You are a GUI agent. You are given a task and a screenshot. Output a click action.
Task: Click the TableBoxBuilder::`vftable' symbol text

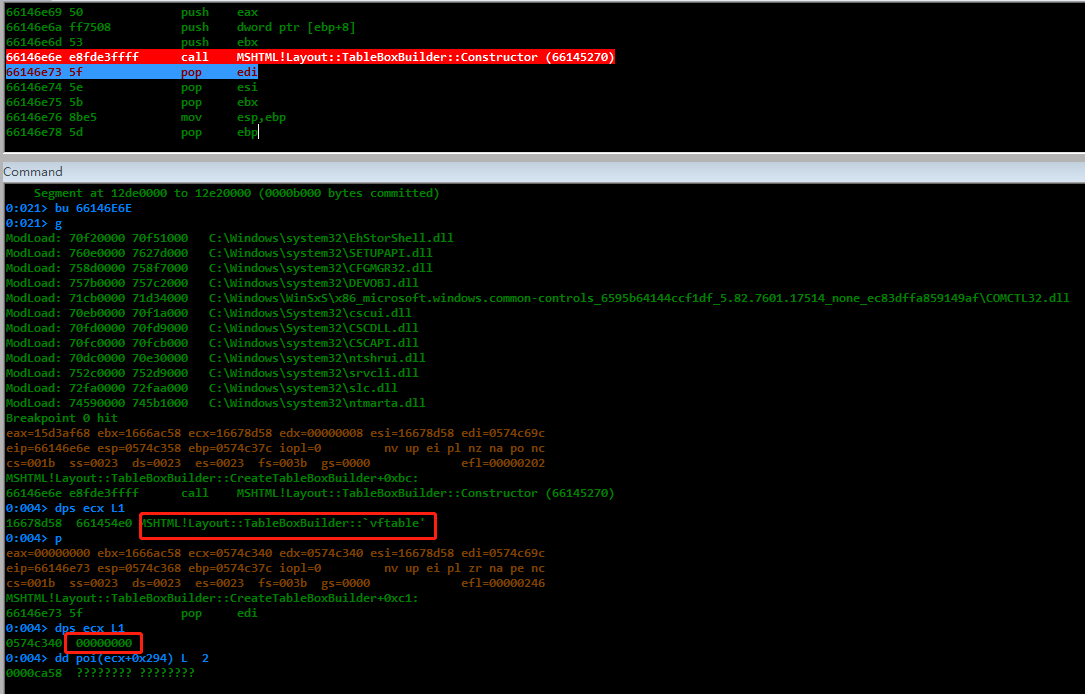click(282, 523)
